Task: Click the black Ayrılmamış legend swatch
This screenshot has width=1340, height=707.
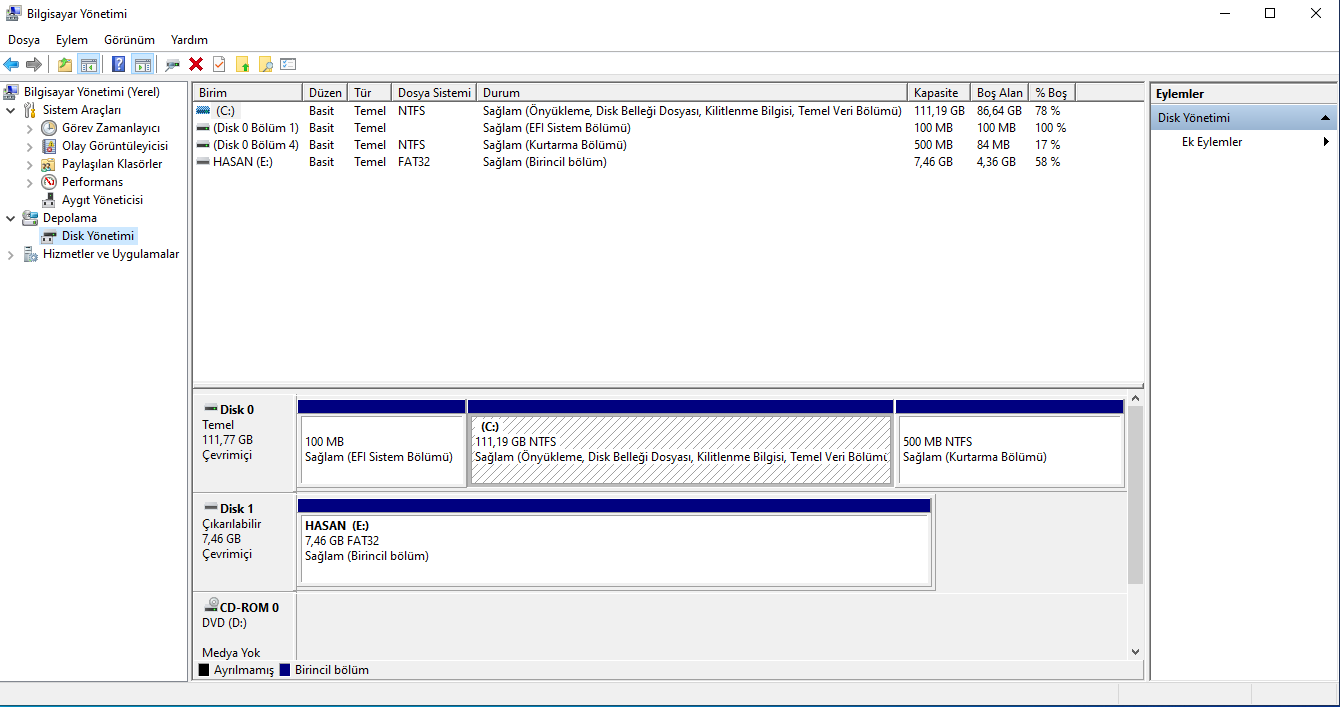Action: (204, 670)
